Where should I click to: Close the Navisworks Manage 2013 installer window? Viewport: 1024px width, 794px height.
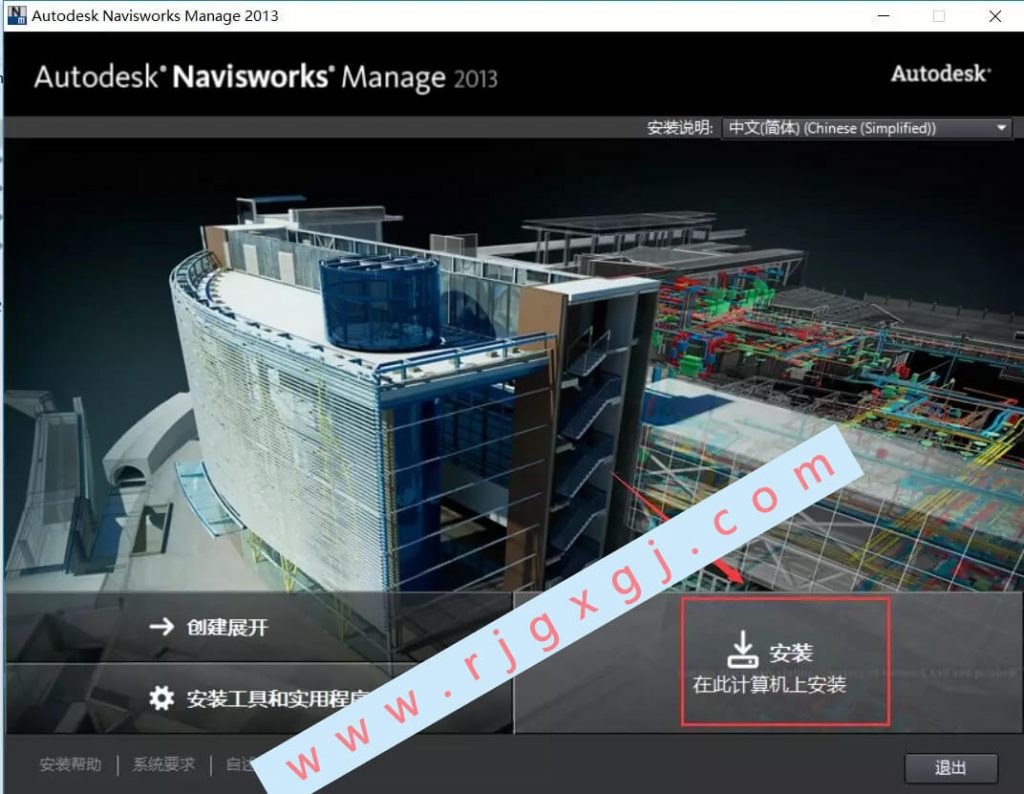click(995, 16)
